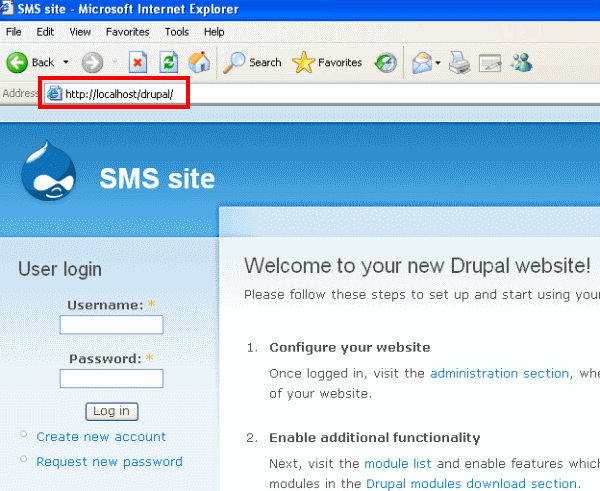Open the Back button history dropdown
The width and height of the screenshot is (600, 491).
(66, 62)
